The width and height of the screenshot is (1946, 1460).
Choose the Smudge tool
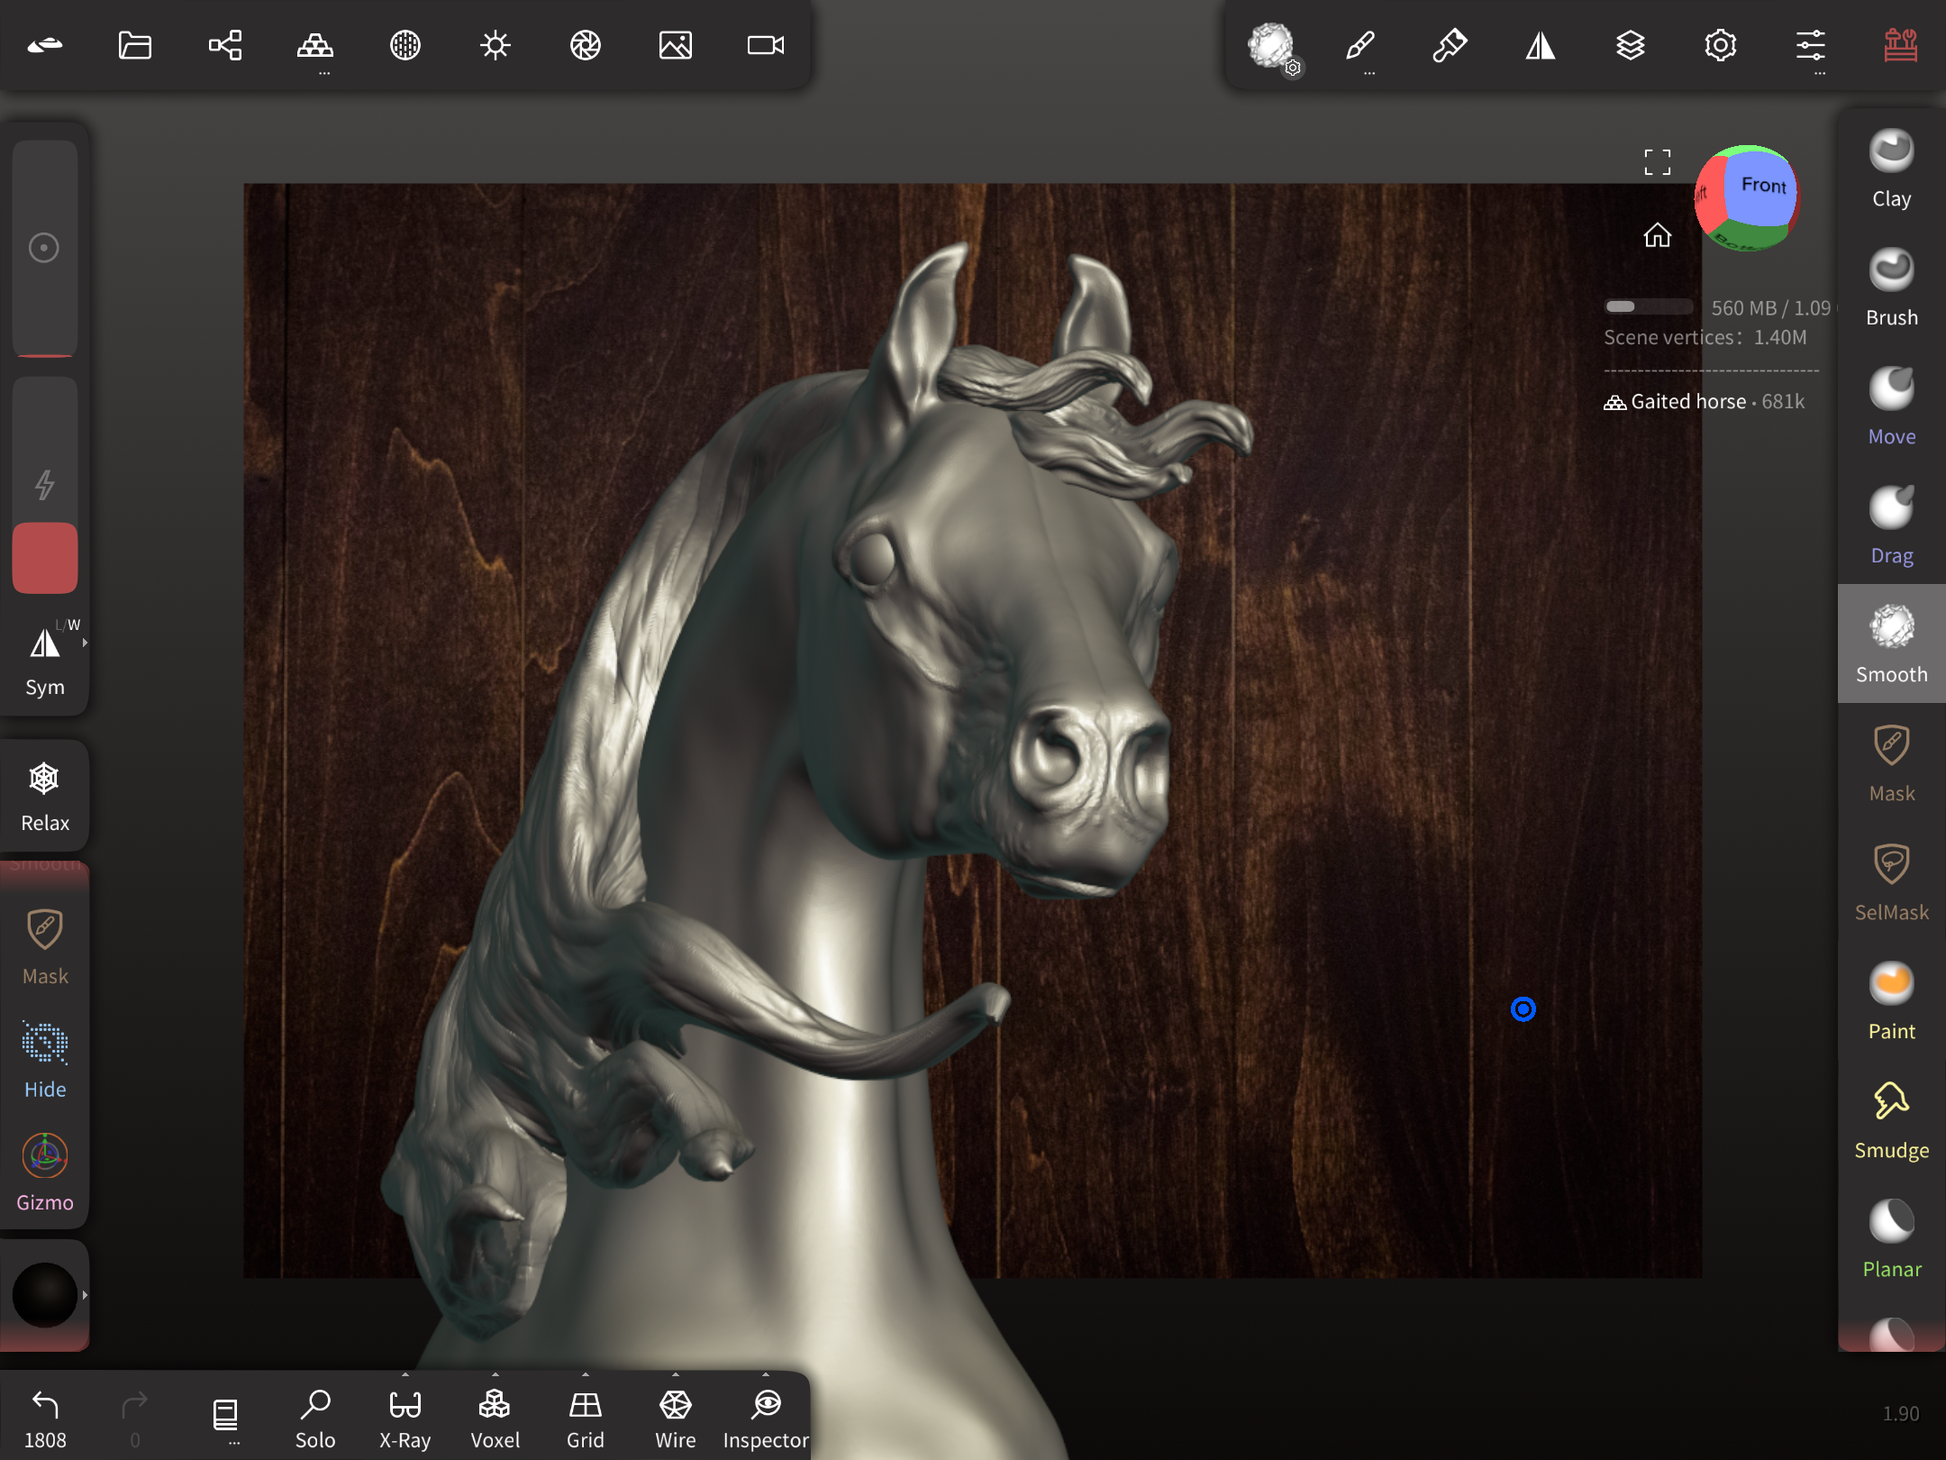click(1890, 1121)
